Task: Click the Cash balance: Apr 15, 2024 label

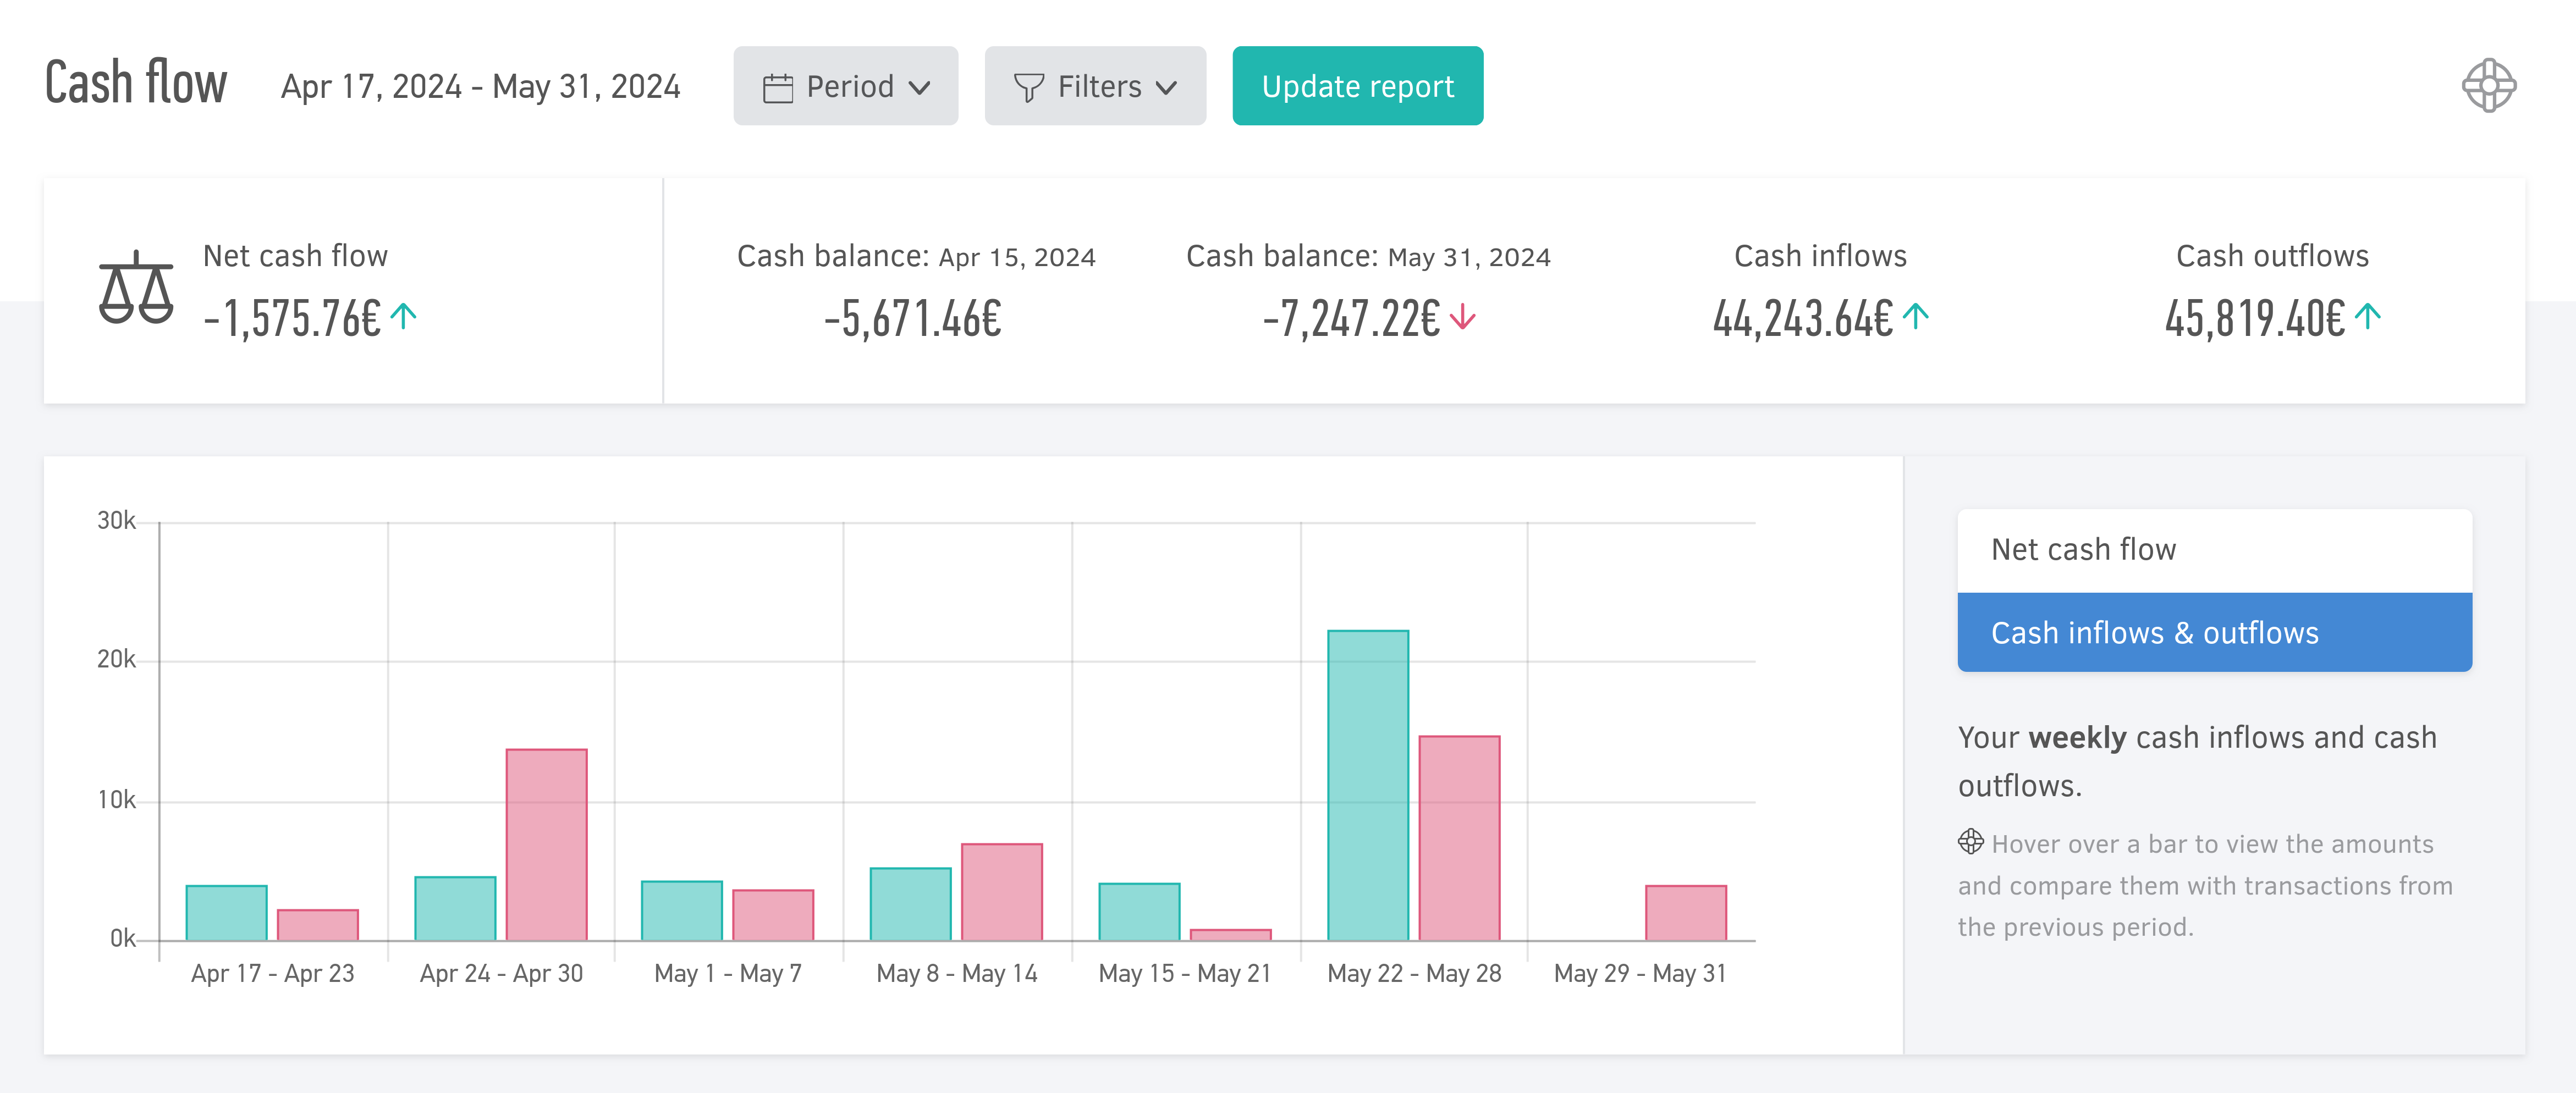Action: (916, 256)
